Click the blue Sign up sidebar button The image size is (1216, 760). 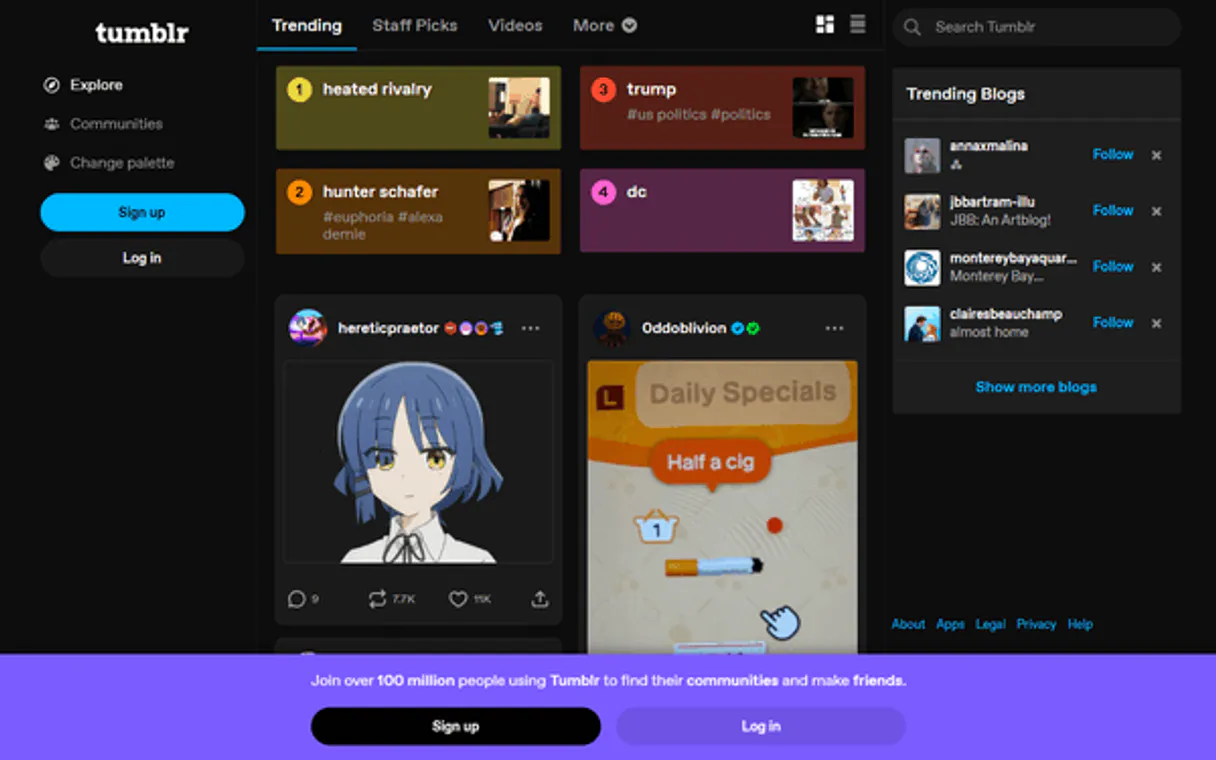point(142,212)
